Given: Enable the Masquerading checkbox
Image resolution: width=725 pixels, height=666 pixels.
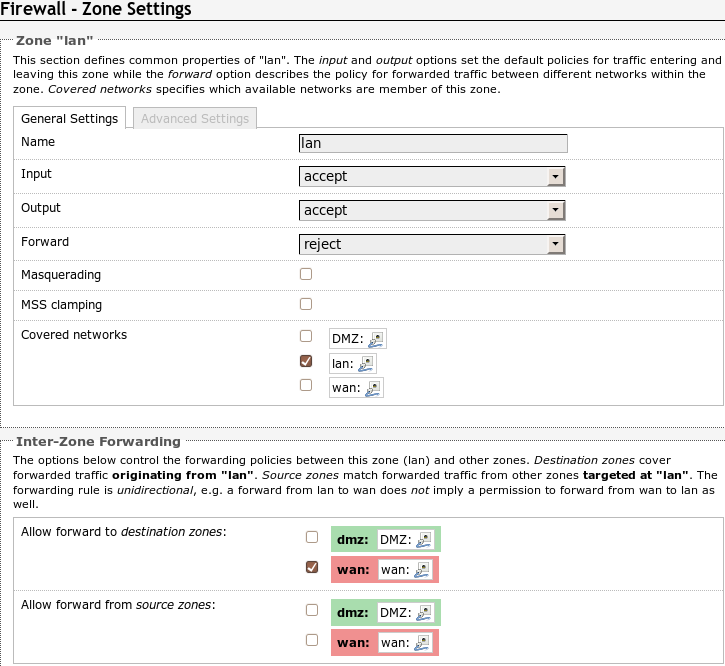Looking at the screenshot, I should coord(306,274).
